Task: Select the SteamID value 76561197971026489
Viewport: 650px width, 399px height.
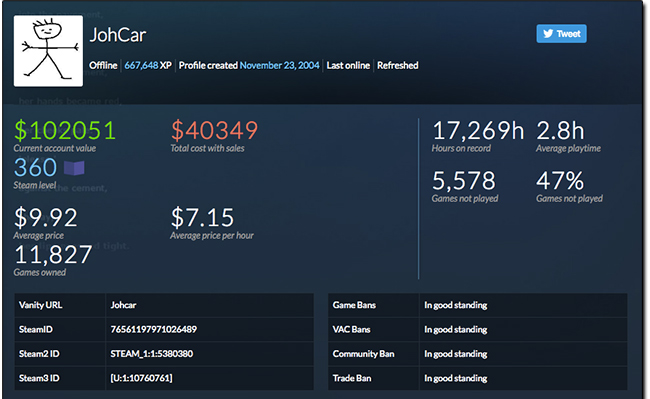Action: [153, 329]
